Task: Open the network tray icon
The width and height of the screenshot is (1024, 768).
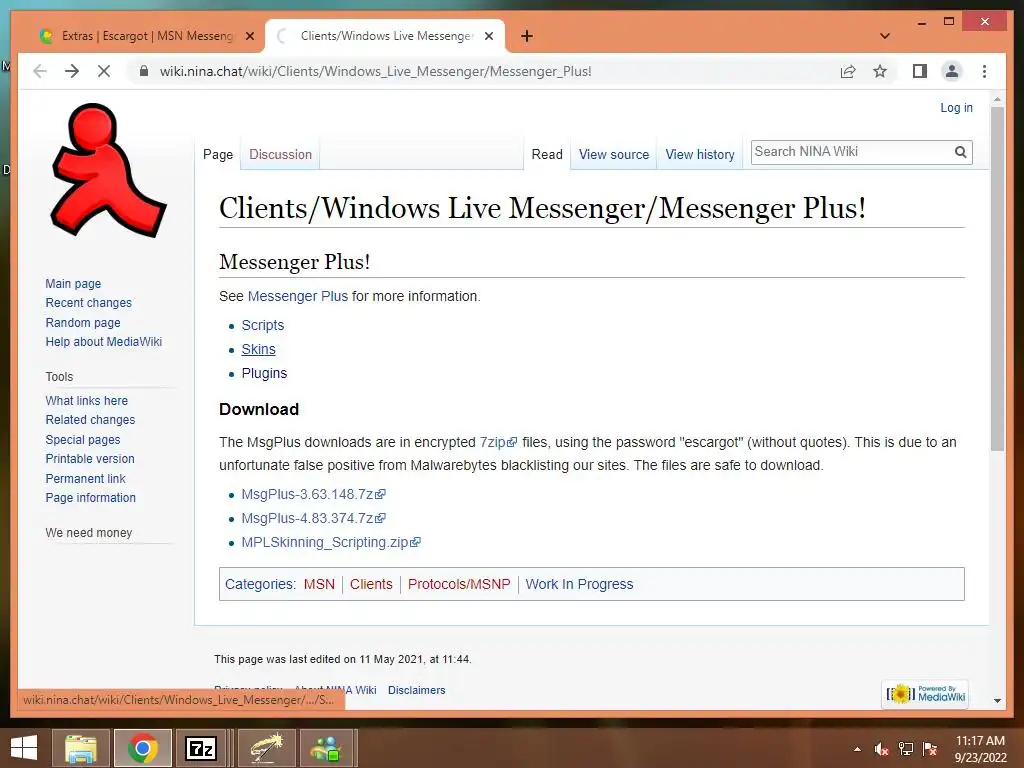Action: tap(906, 749)
